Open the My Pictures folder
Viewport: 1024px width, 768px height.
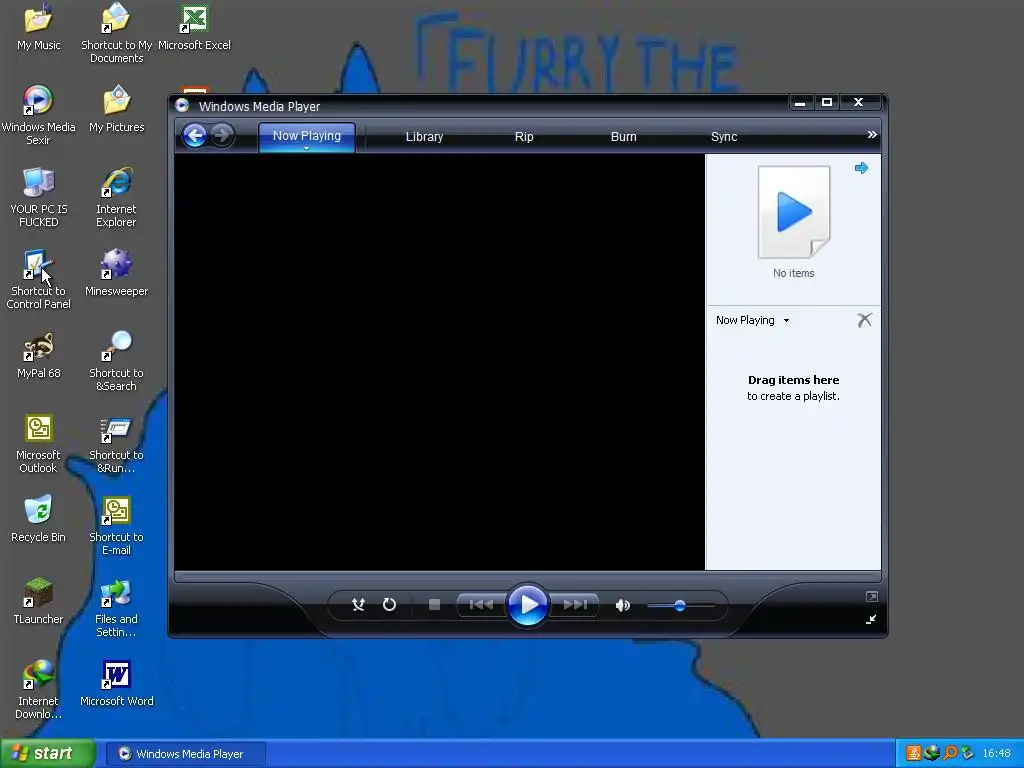pos(116,109)
